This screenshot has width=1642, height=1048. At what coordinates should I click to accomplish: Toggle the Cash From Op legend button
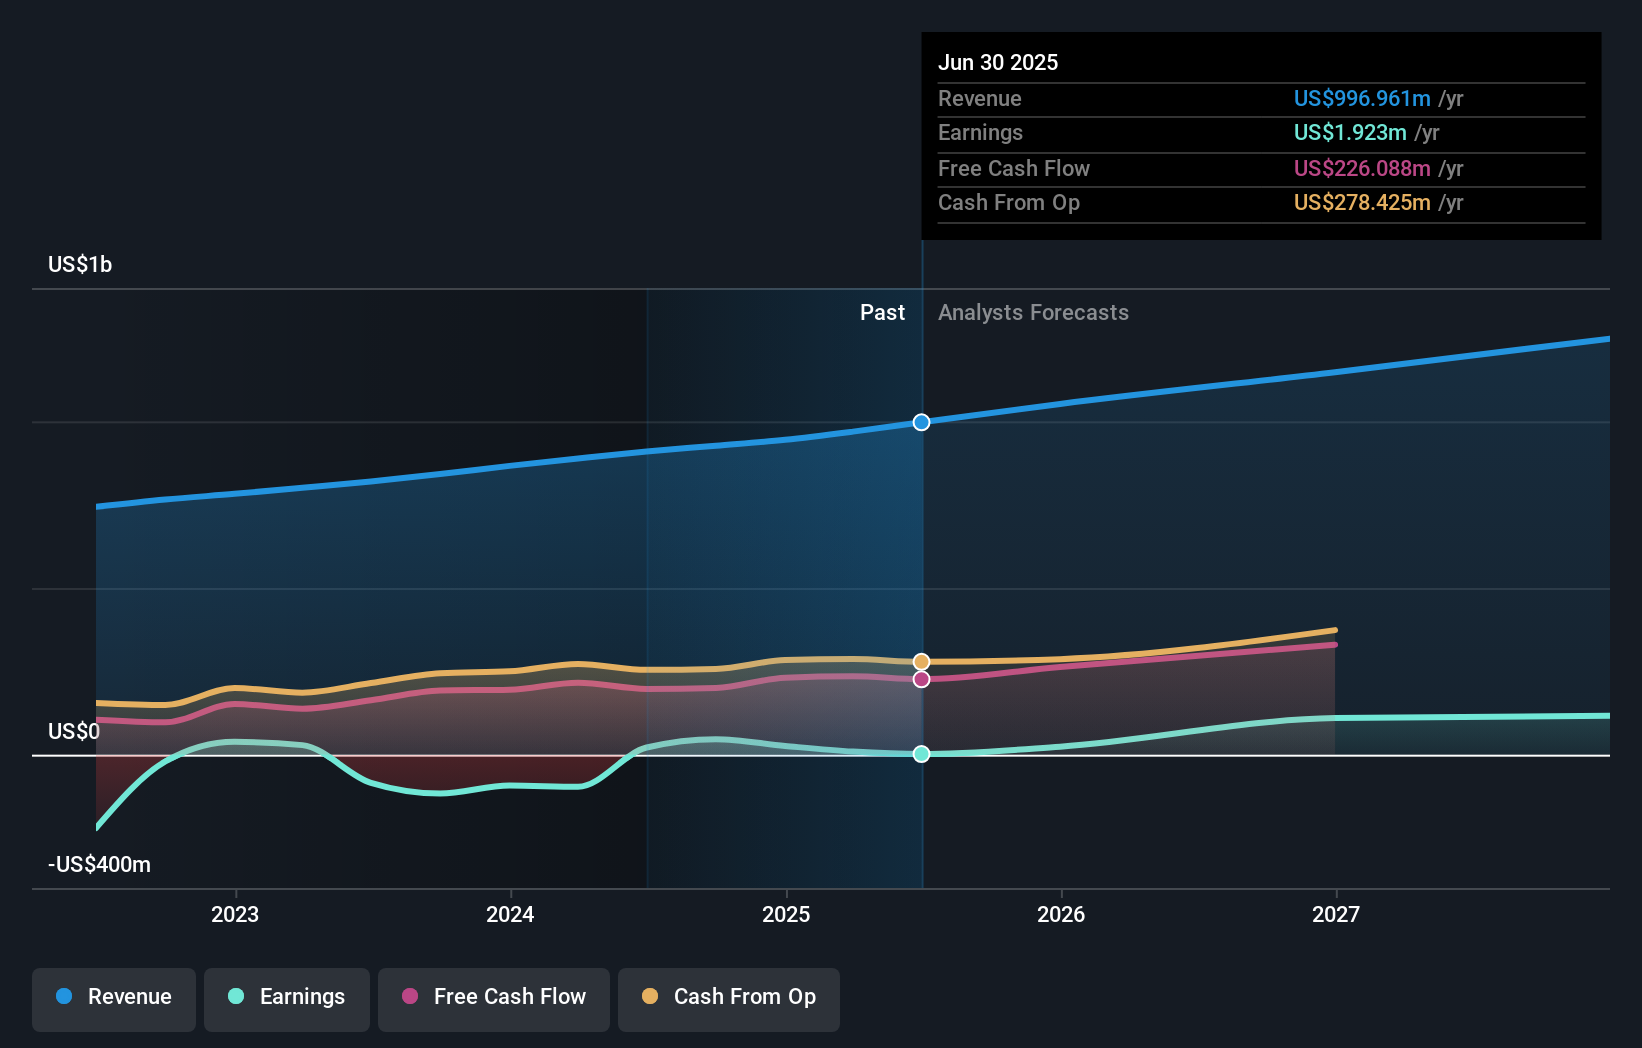pyautogui.click(x=729, y=999)
